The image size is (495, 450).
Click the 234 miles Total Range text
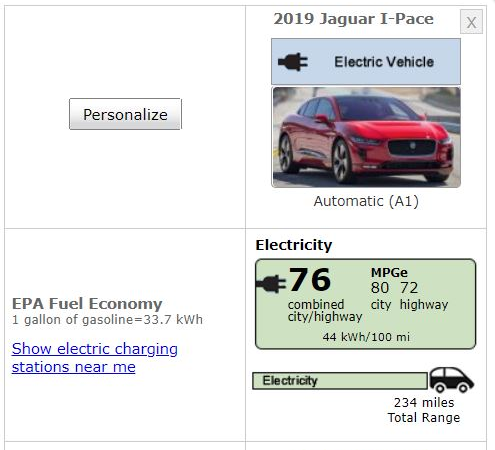point(424,410)
